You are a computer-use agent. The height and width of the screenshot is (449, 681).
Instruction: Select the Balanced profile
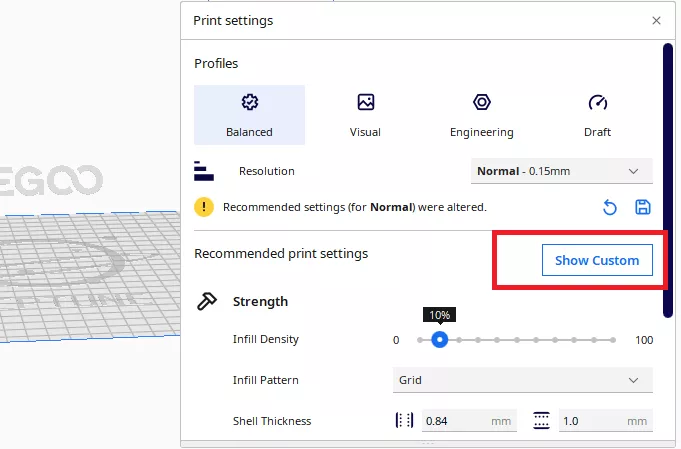pyautogui.click(x=249, y=114)
